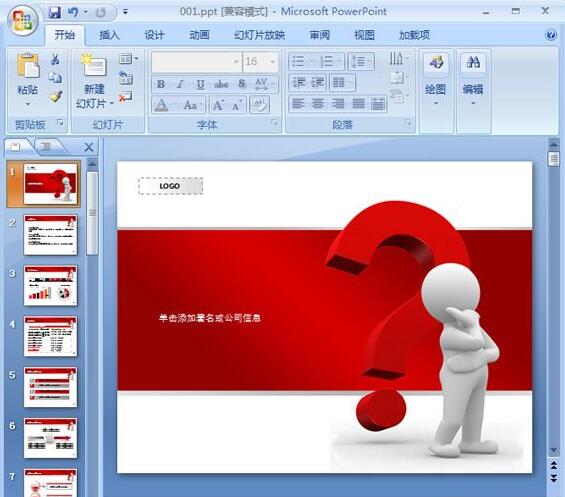The width and height of the screenshot is (565, 497).
Task: Open the line spacing menu
Action: pos(361,62)
